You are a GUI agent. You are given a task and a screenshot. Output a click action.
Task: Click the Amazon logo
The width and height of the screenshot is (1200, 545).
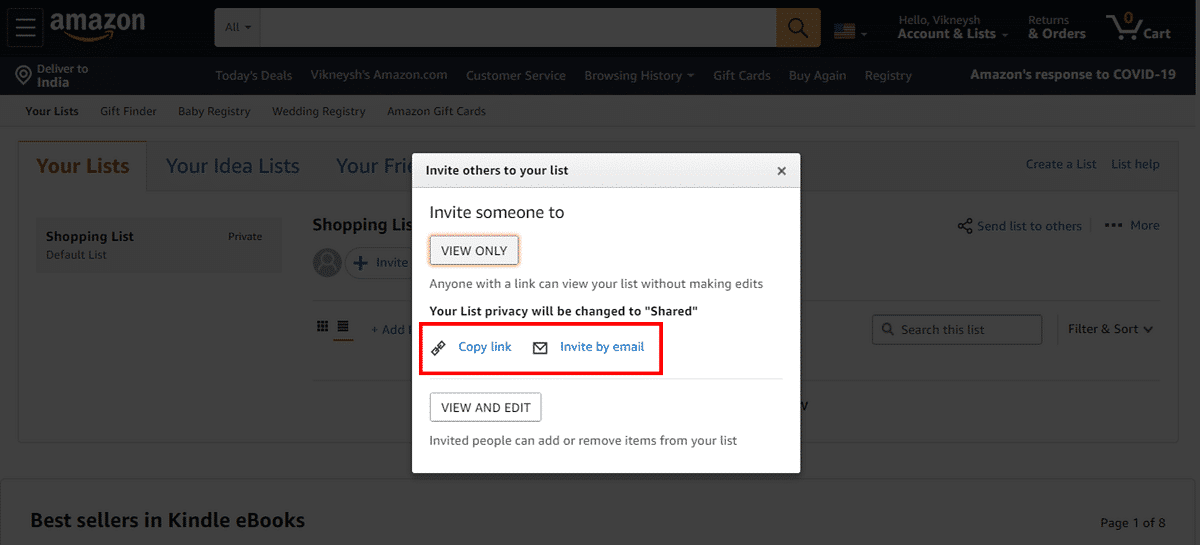(97, 27)
